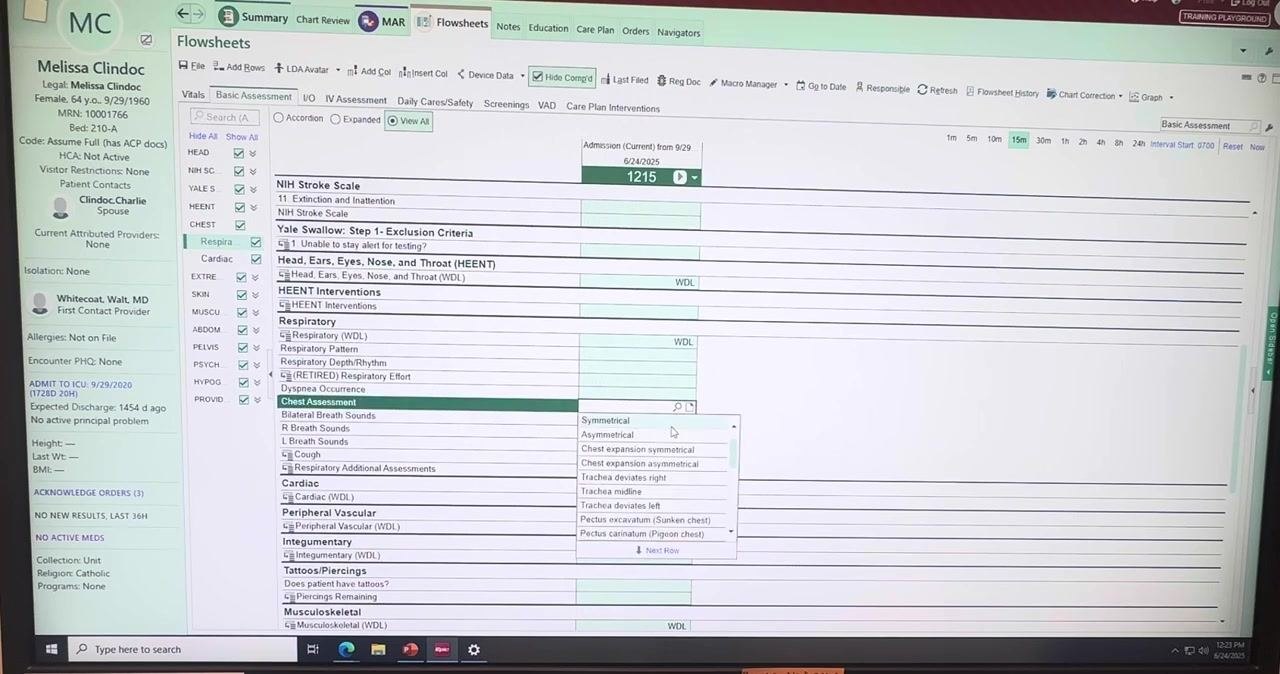Screen dimensions: 1280x674
Task: Open the MAR activity tab
Action: click(x=383, y=21)
